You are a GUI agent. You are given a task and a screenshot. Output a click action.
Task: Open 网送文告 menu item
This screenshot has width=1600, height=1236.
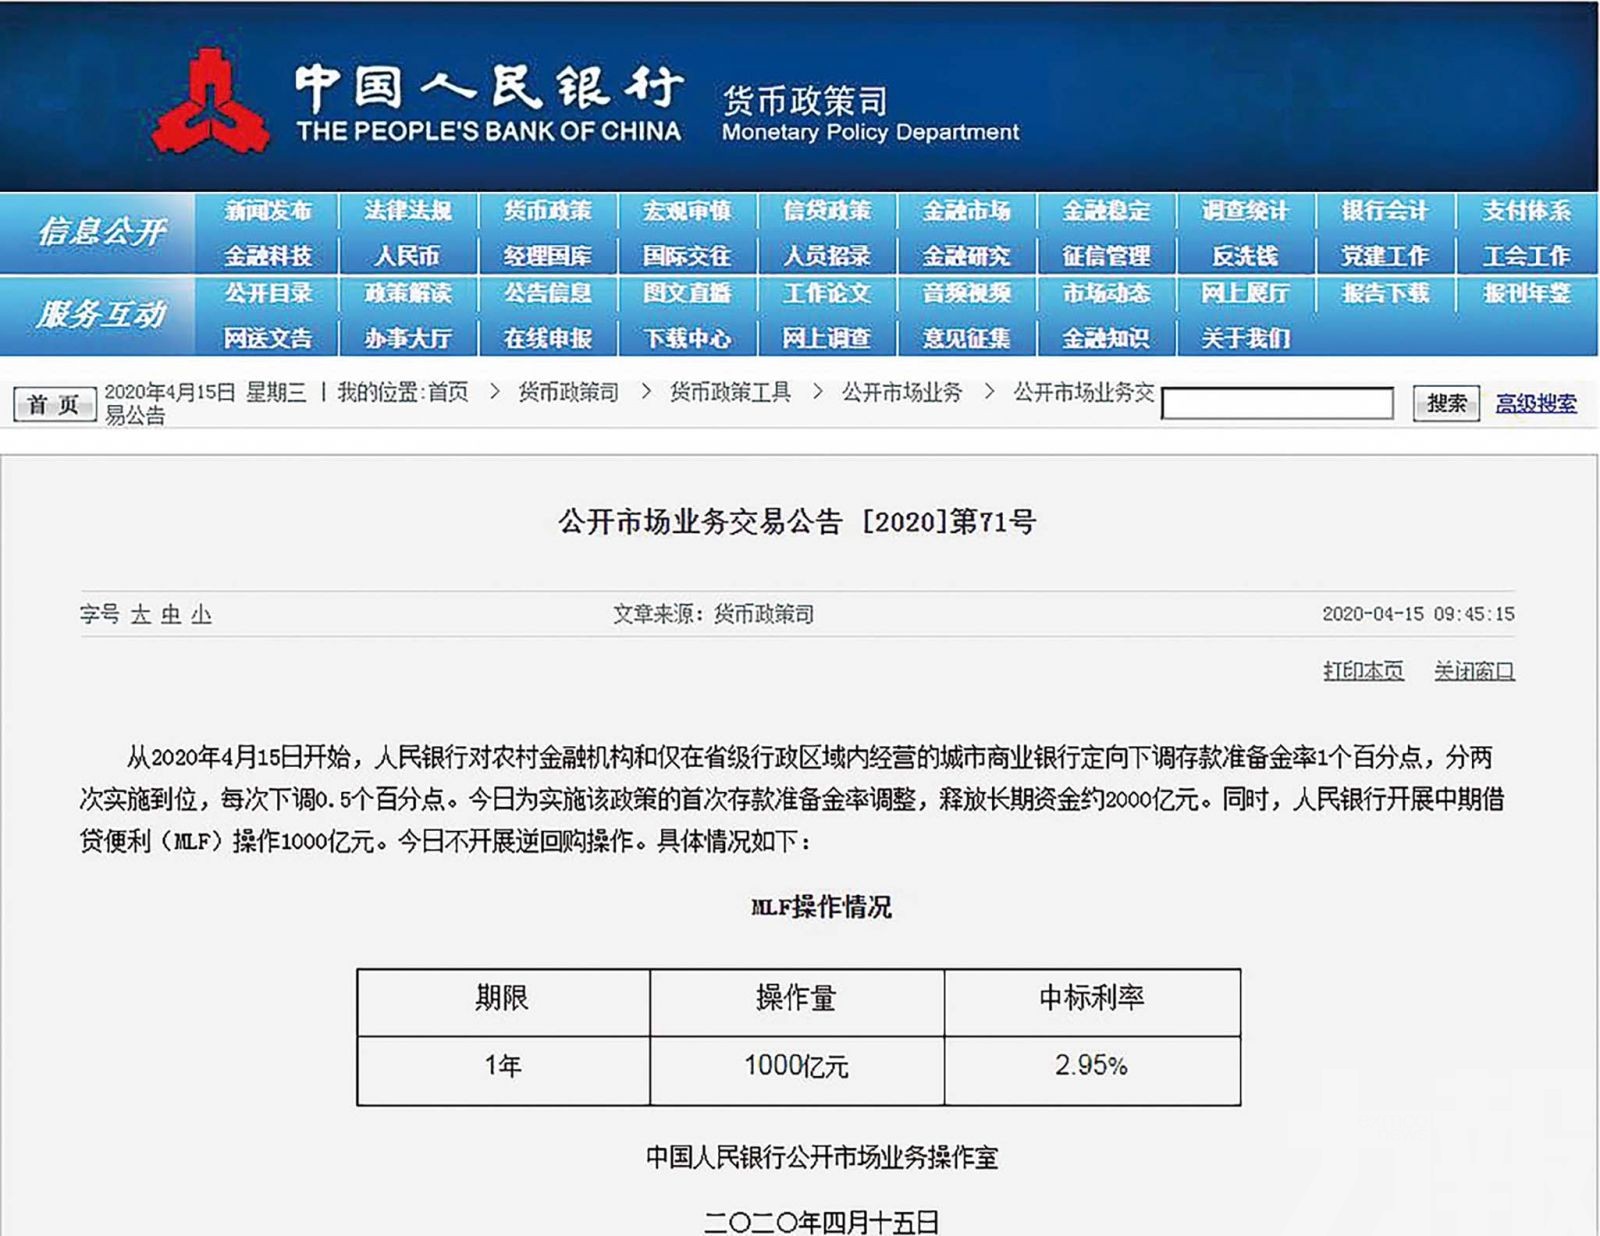(268, 338)
